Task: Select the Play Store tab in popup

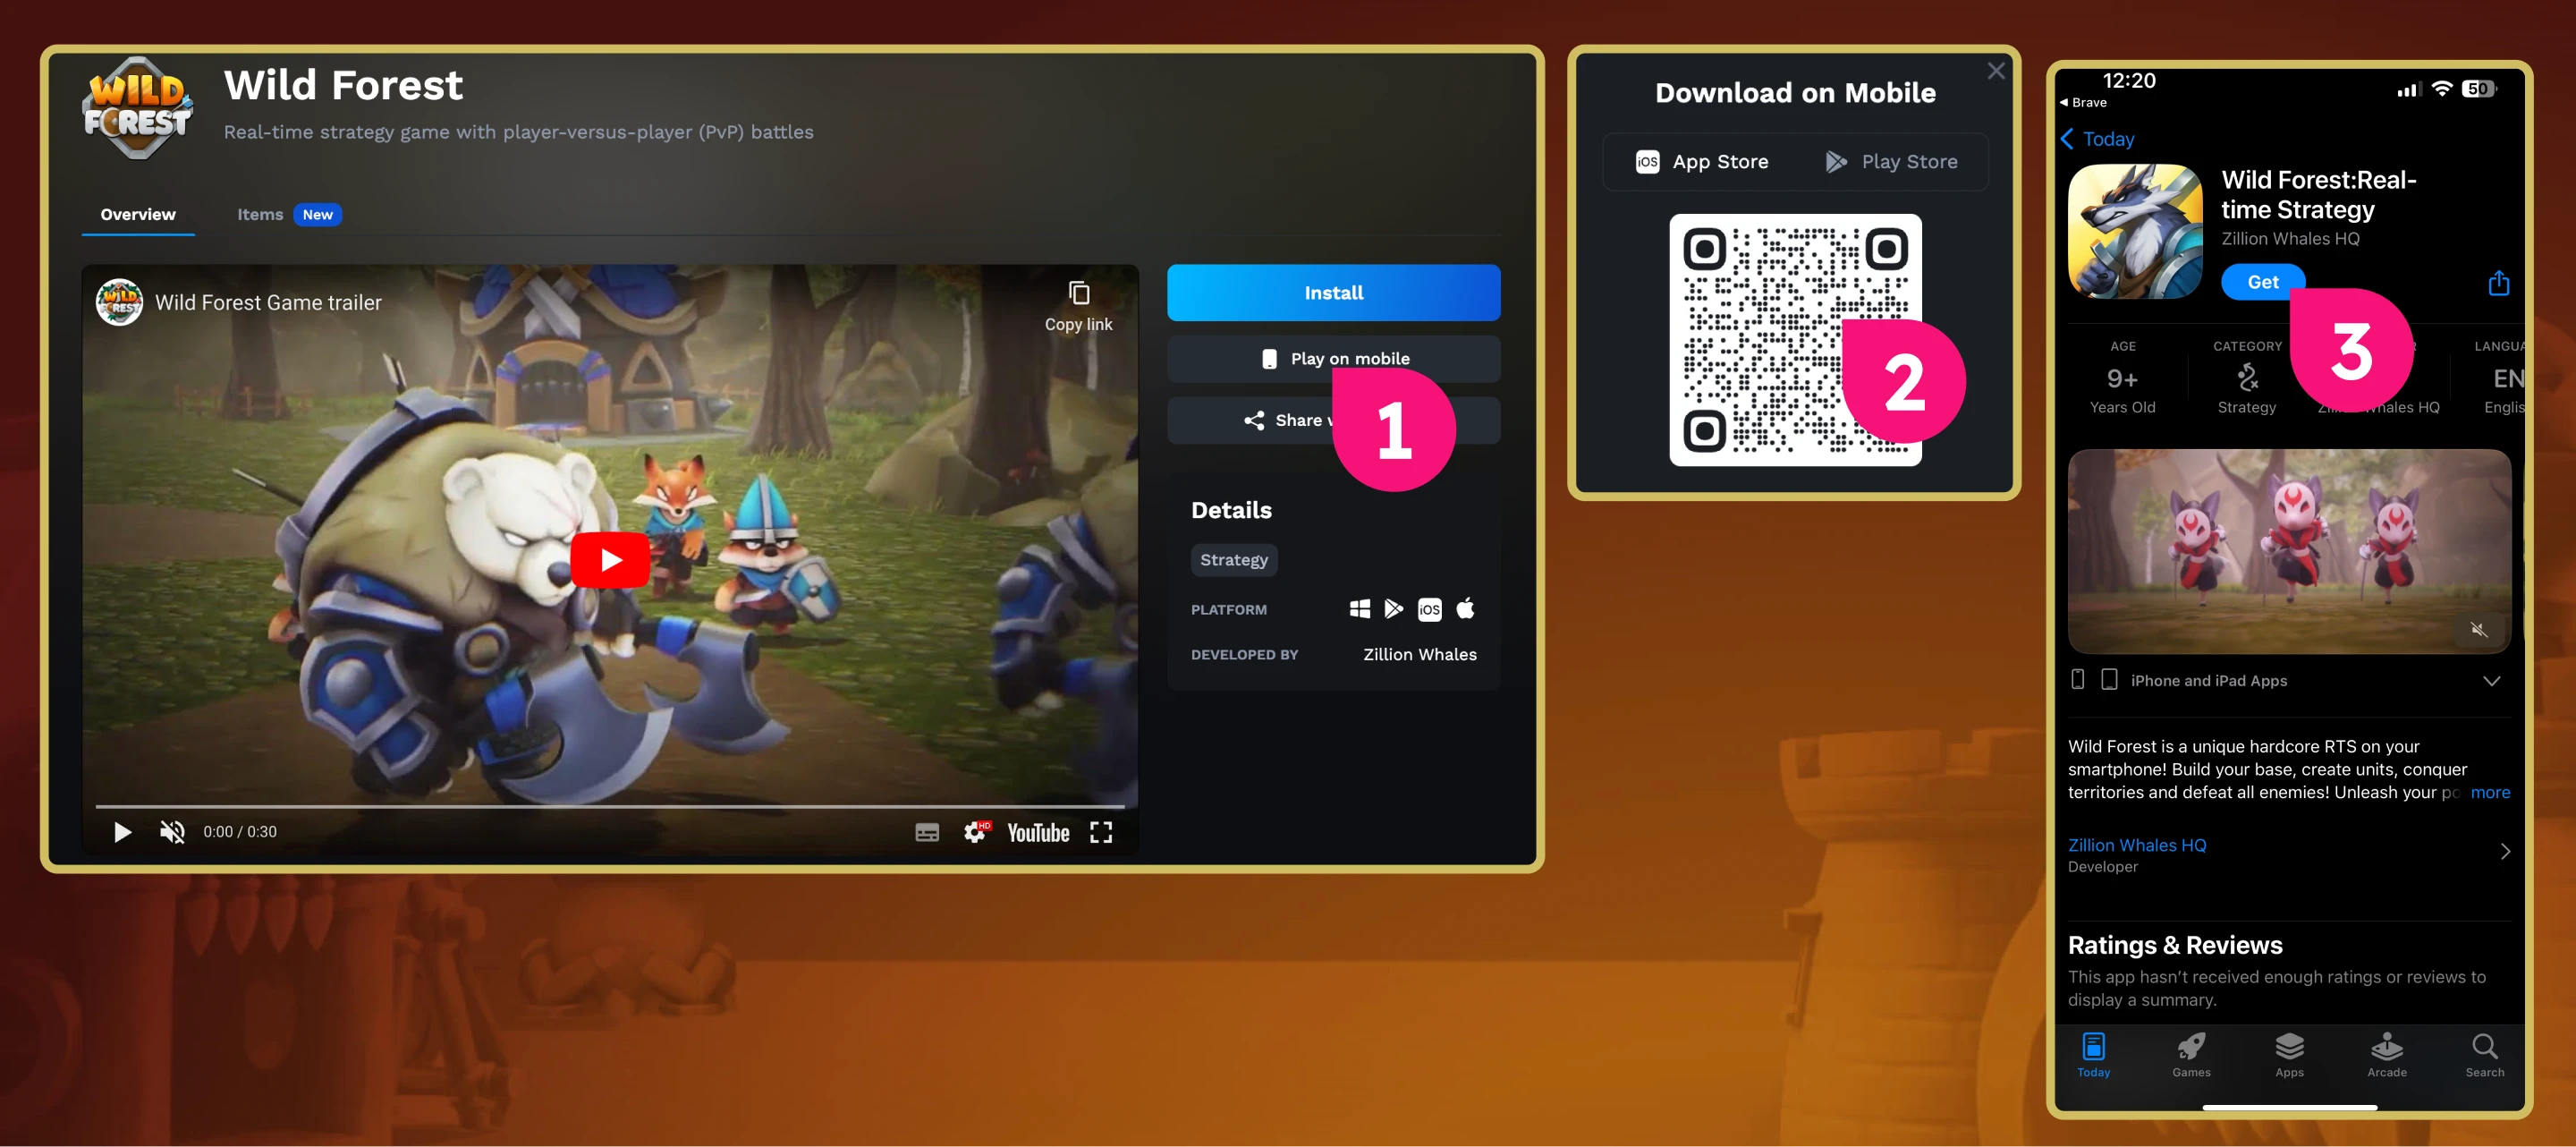Action: click(1891, 162)
